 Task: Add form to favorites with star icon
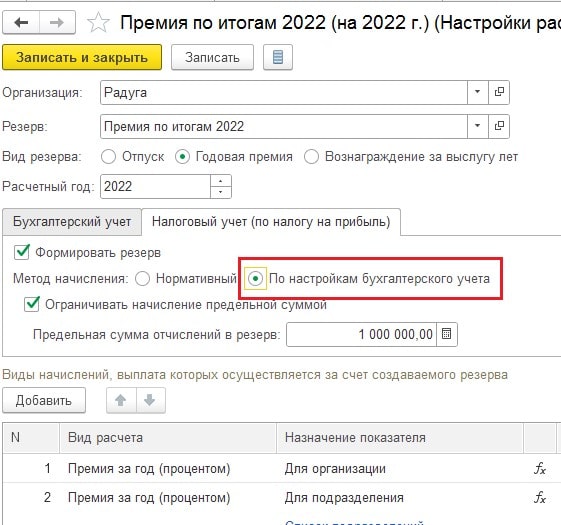pyautogui.click(x=98, y=23)
